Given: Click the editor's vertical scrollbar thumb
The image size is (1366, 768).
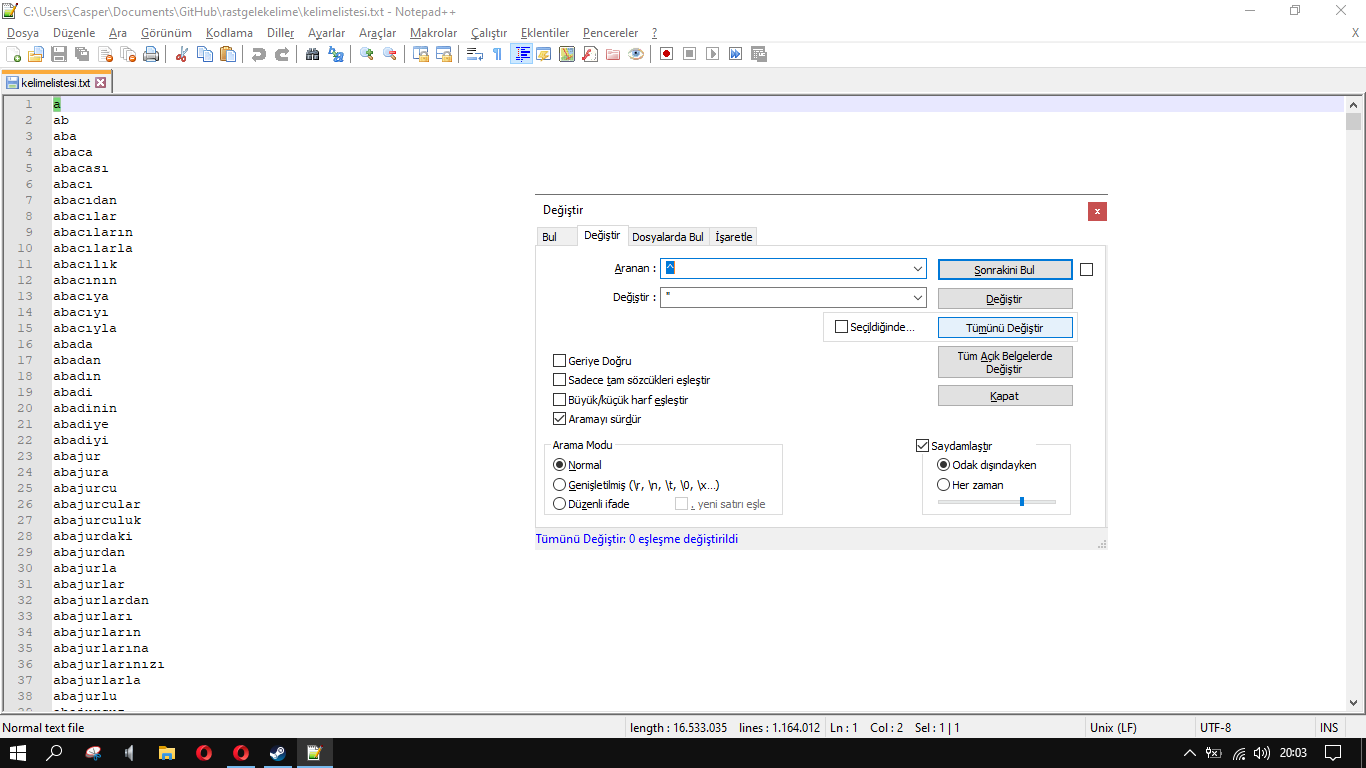Looking at the screenshot, I should tap(1354, 122).
